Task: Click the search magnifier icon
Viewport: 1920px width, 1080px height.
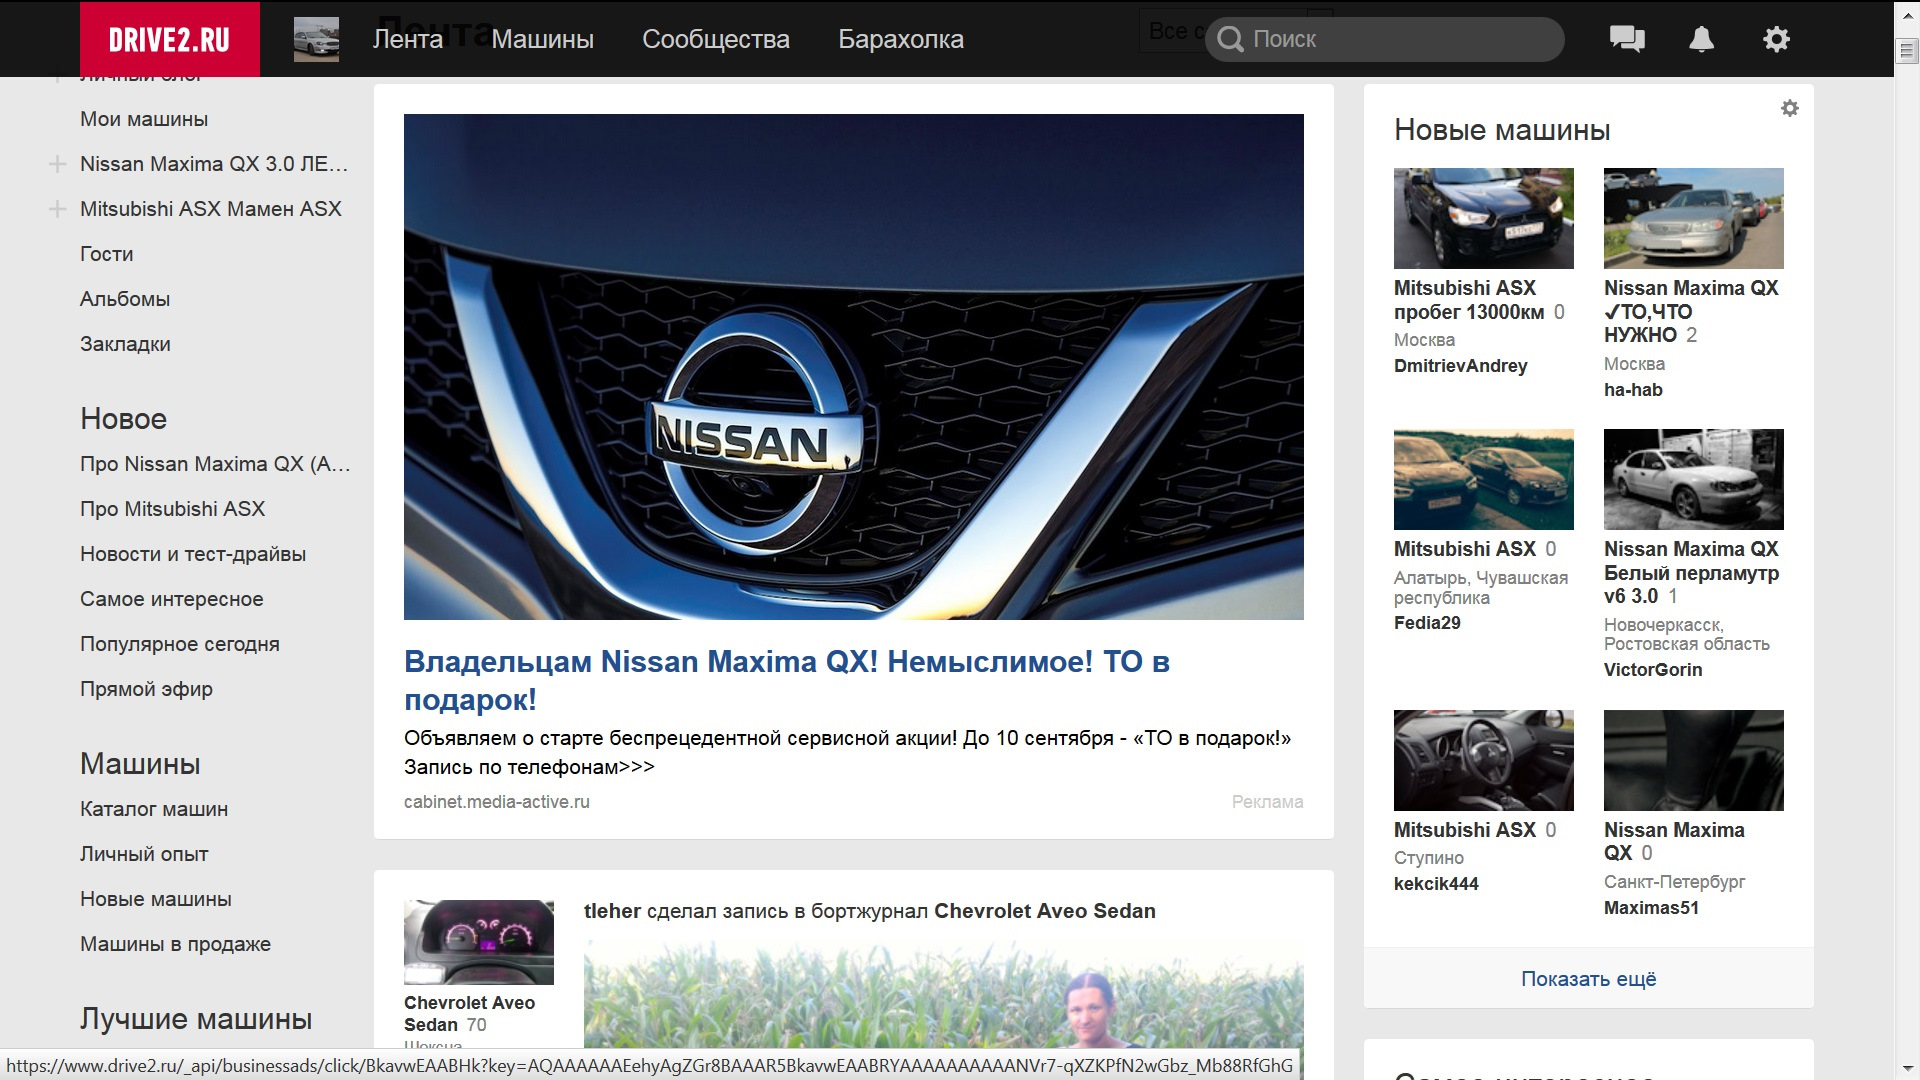Action: pyautogui.click(x=1231, y=39)
